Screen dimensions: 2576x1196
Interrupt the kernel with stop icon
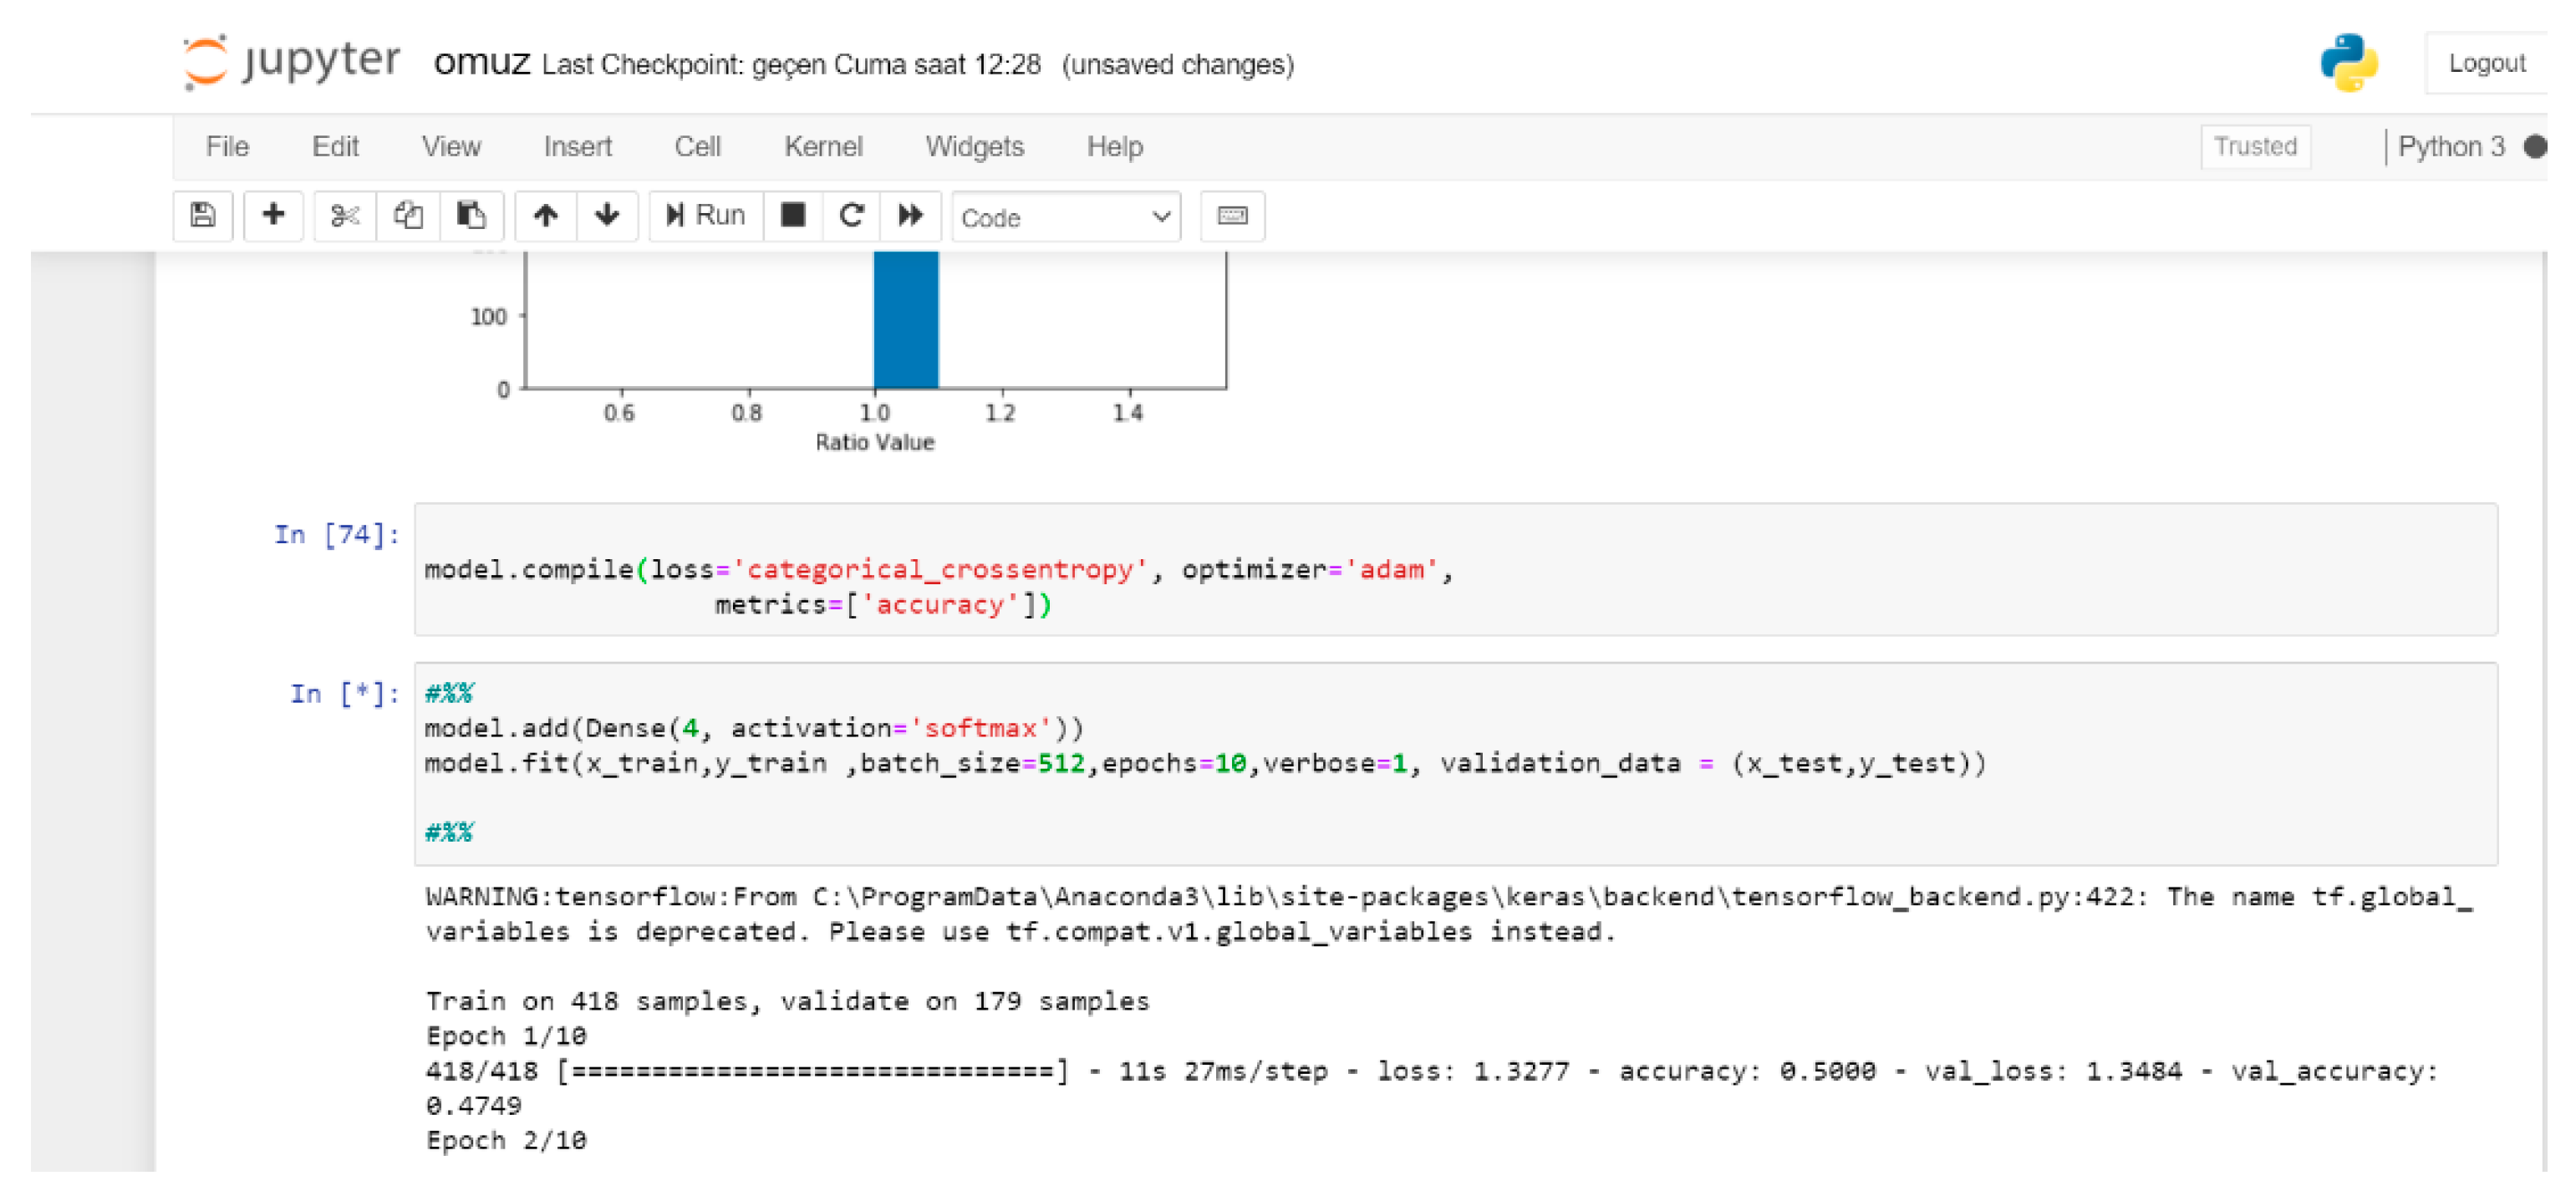793,215
